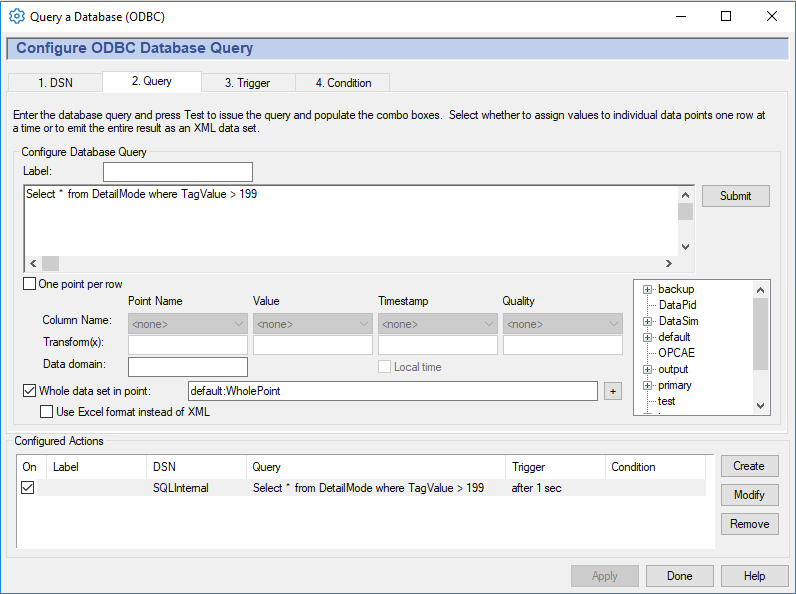Create a new configured action

(x=749, y=466)
